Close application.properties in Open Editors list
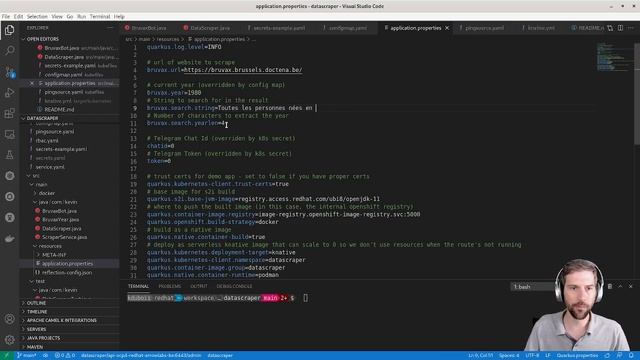Screen dimensions: 640x360 [32, 83]
